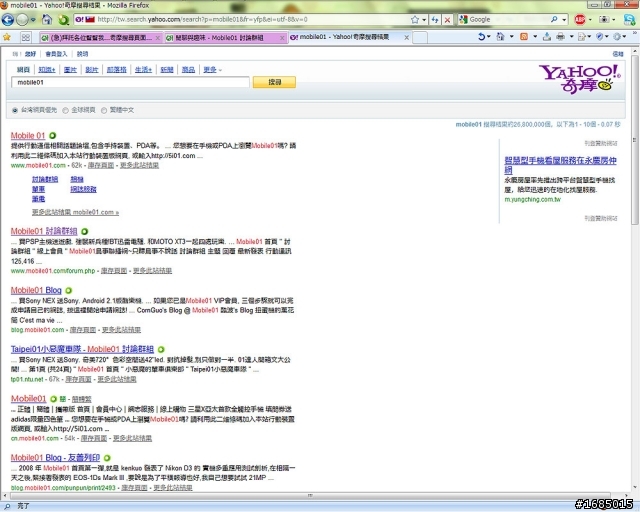Open the sponsored 智慧型手機看屋服務 ad link
Image resolution: width=640 pixels, height=512 pixels.
tap(560, 165)
